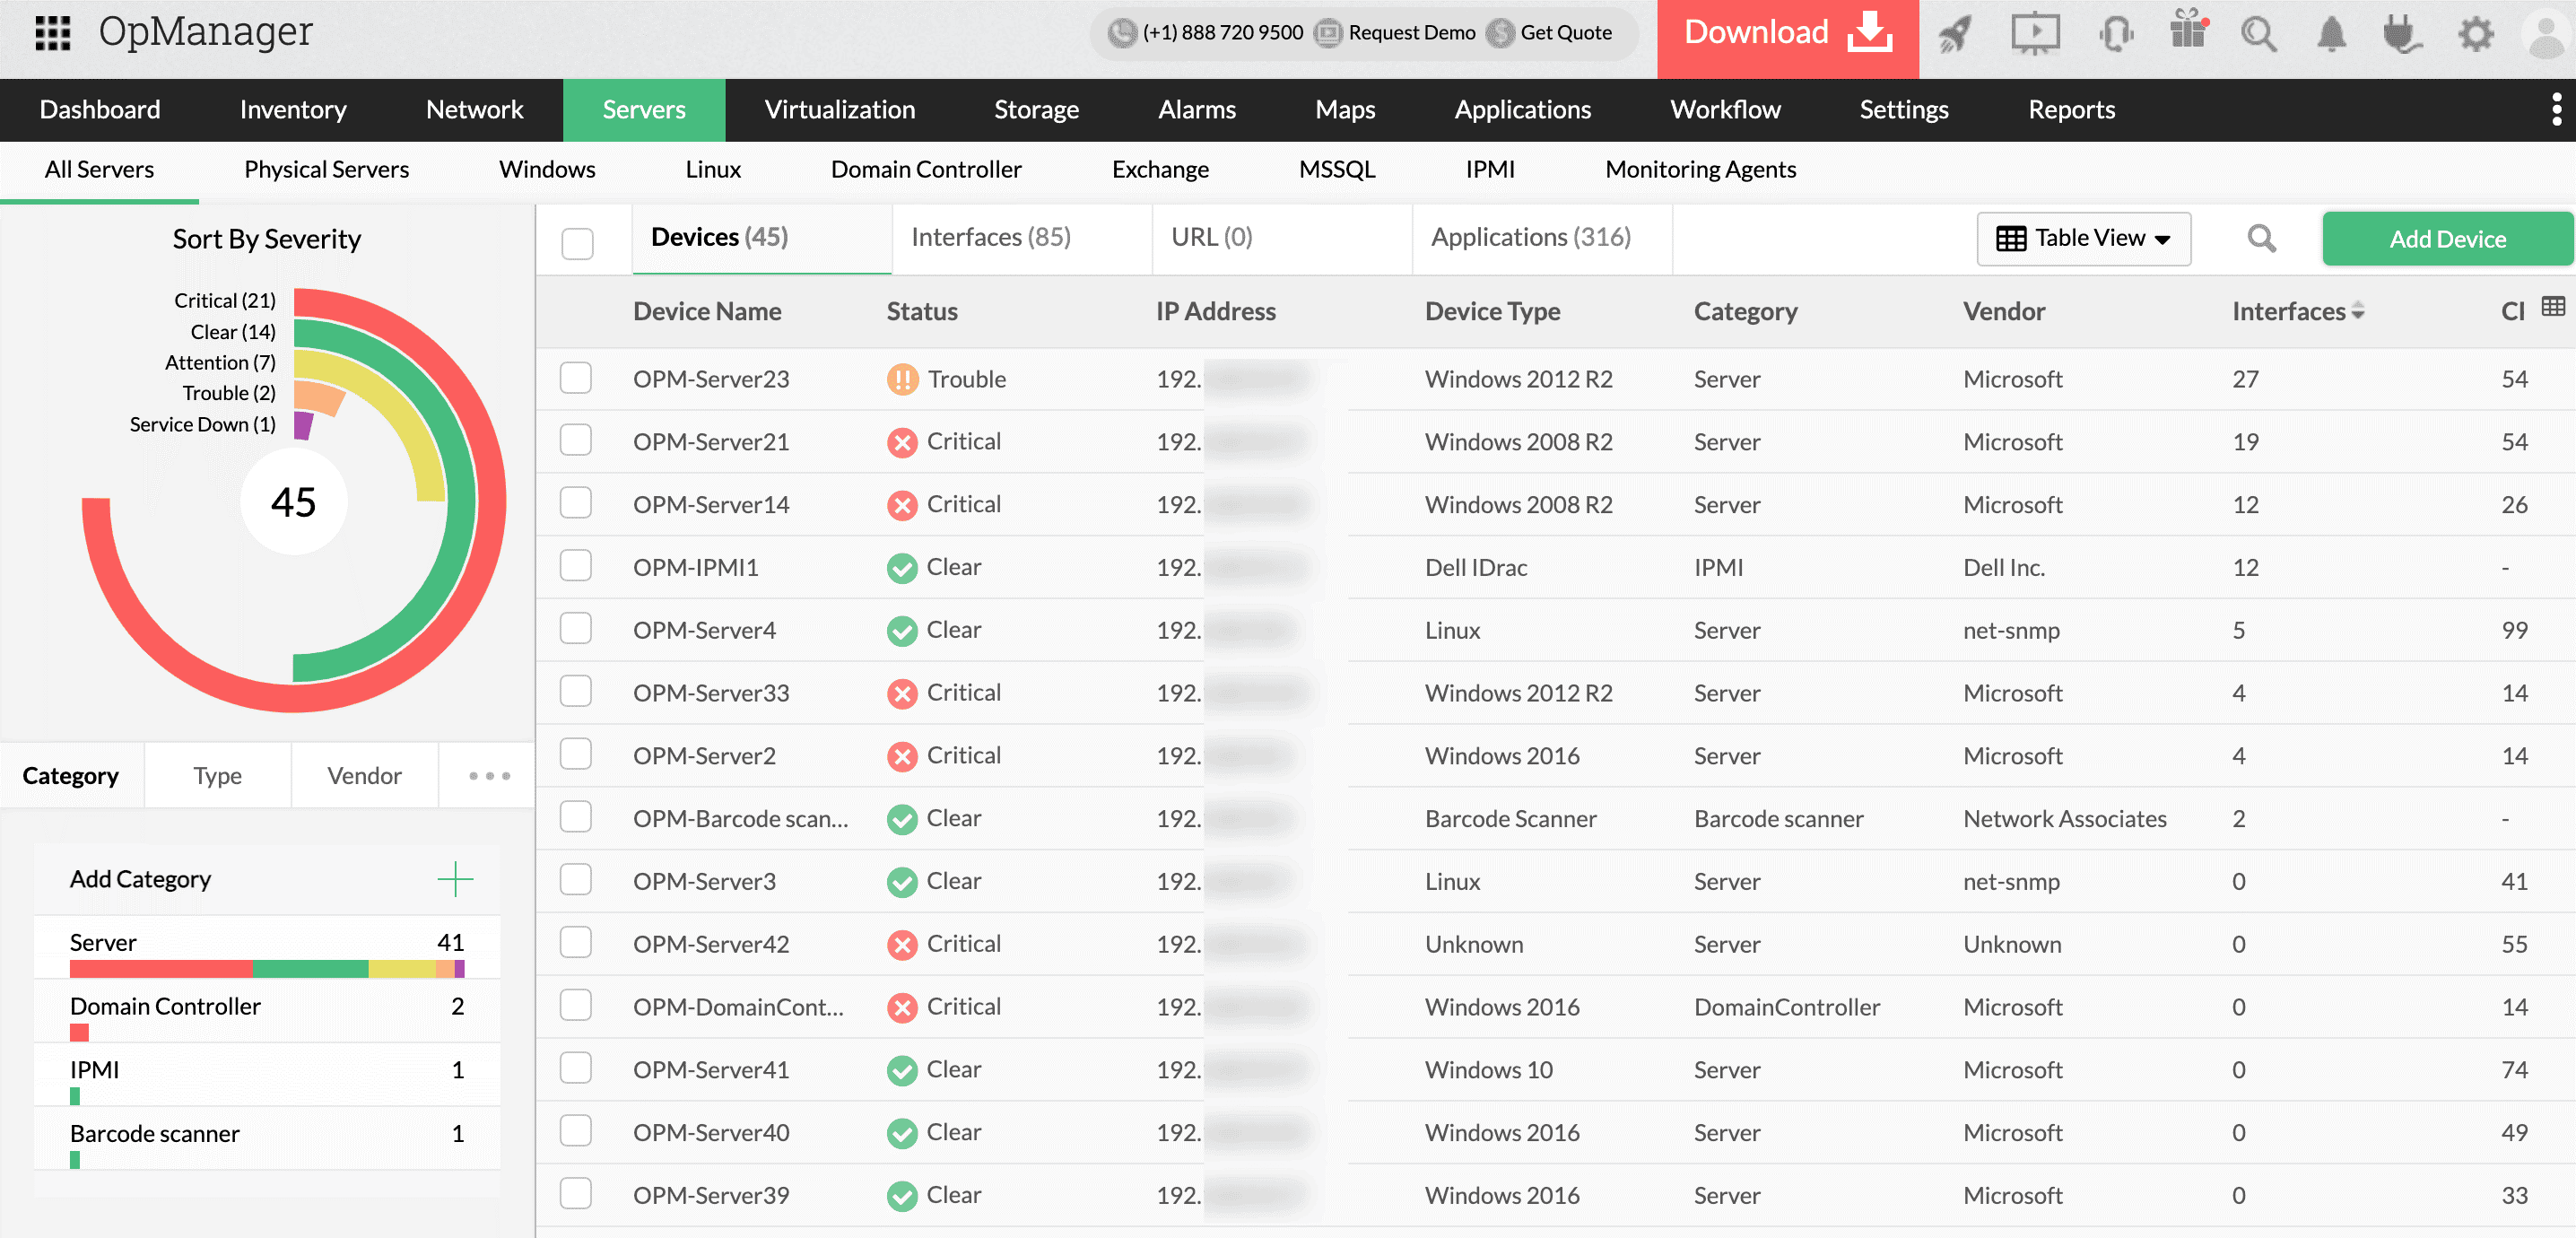
Task: Open the Table View dropdown
Action: [x=2083, y=238]
